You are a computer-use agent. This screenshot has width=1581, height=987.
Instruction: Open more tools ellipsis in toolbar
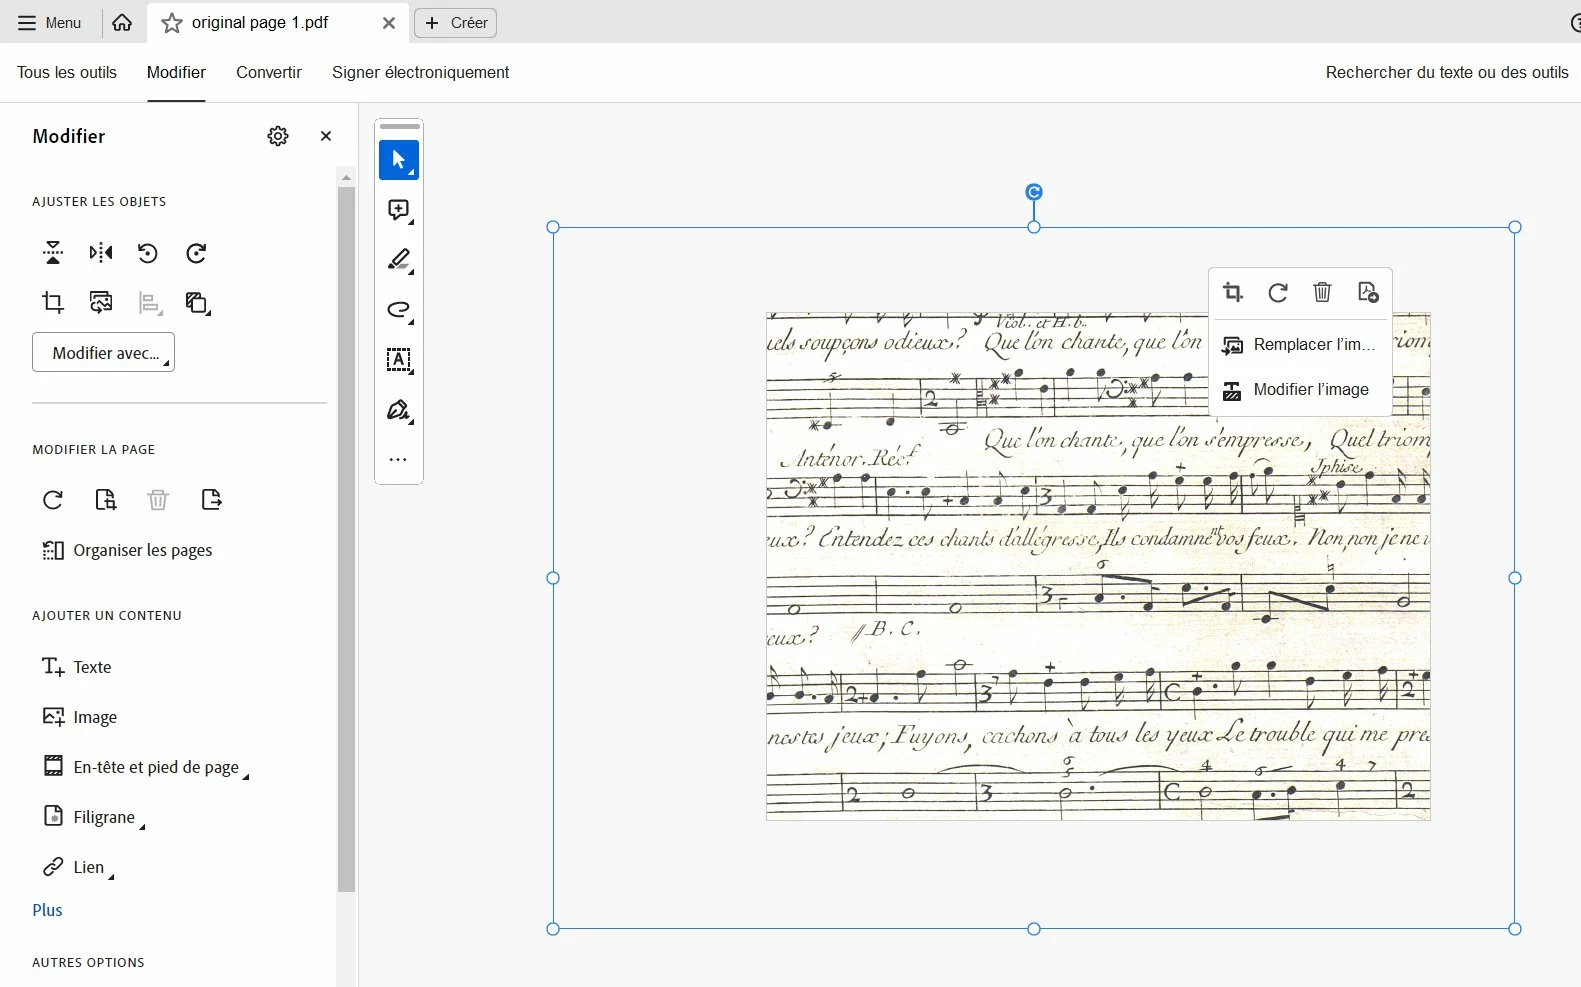[x=398, y=460]
